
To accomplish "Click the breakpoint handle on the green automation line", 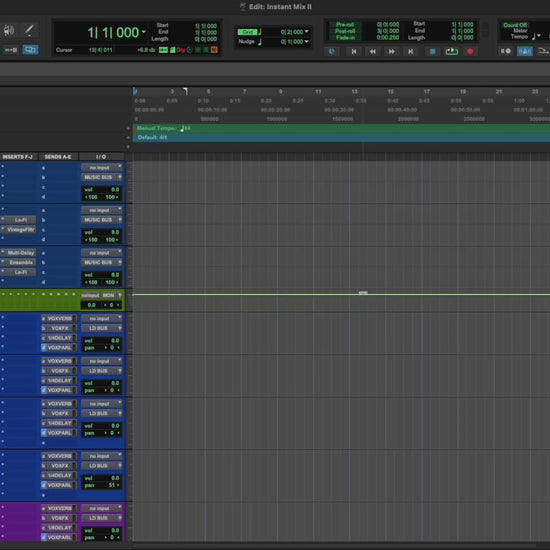I will coord(363,293).
